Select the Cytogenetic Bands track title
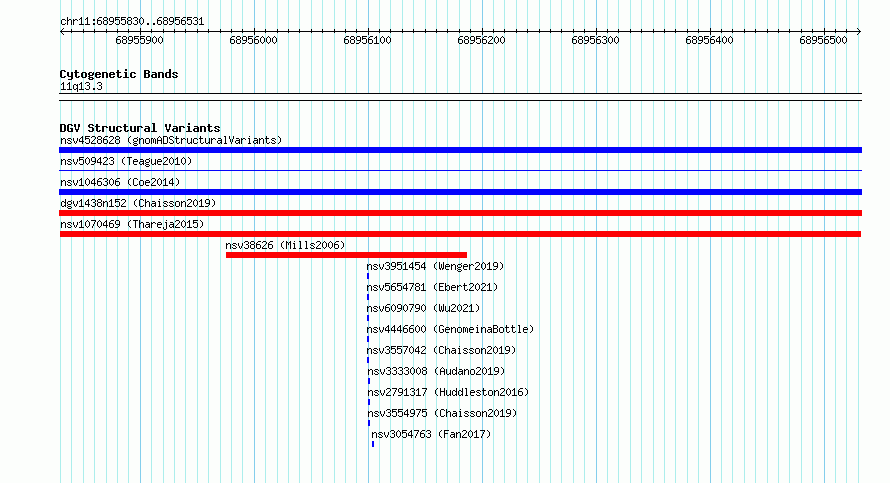 tap(119, 74)
